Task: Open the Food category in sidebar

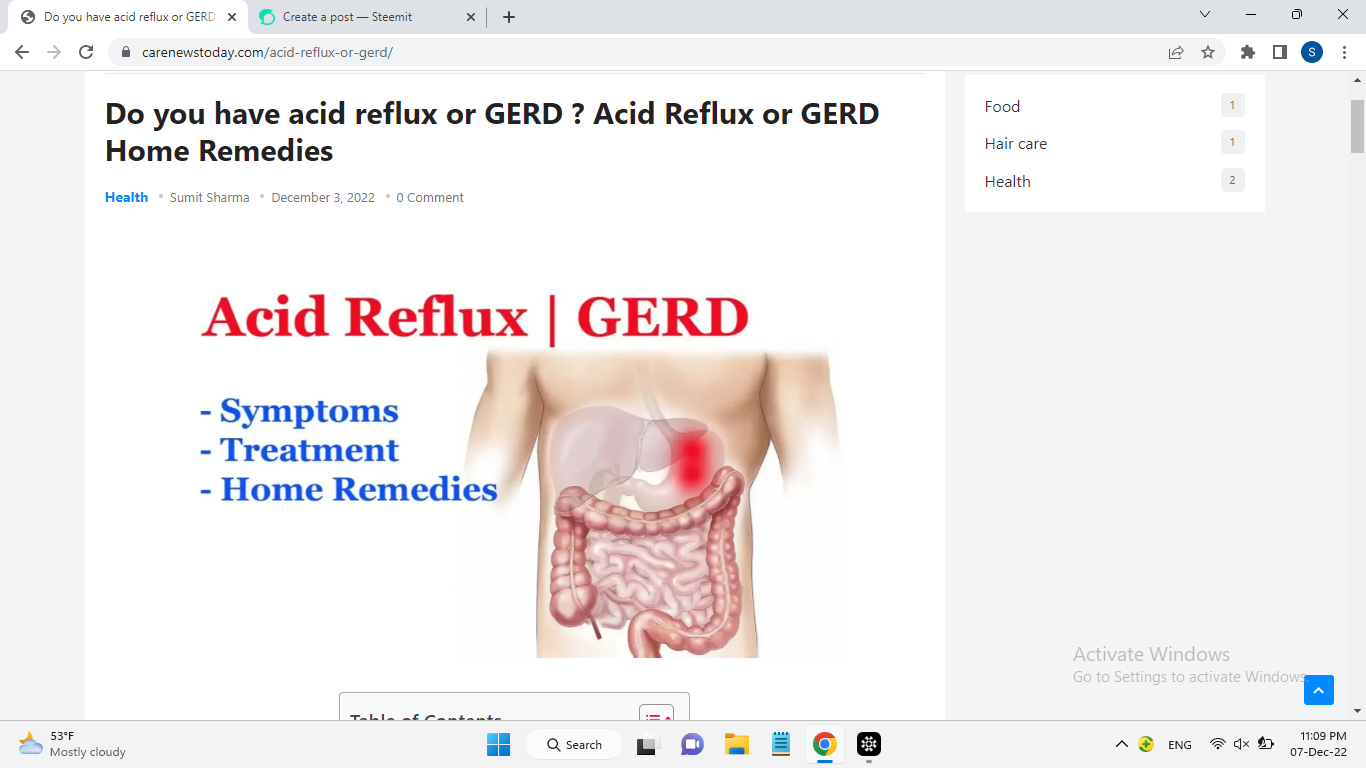Action: tap(1002, 106)
